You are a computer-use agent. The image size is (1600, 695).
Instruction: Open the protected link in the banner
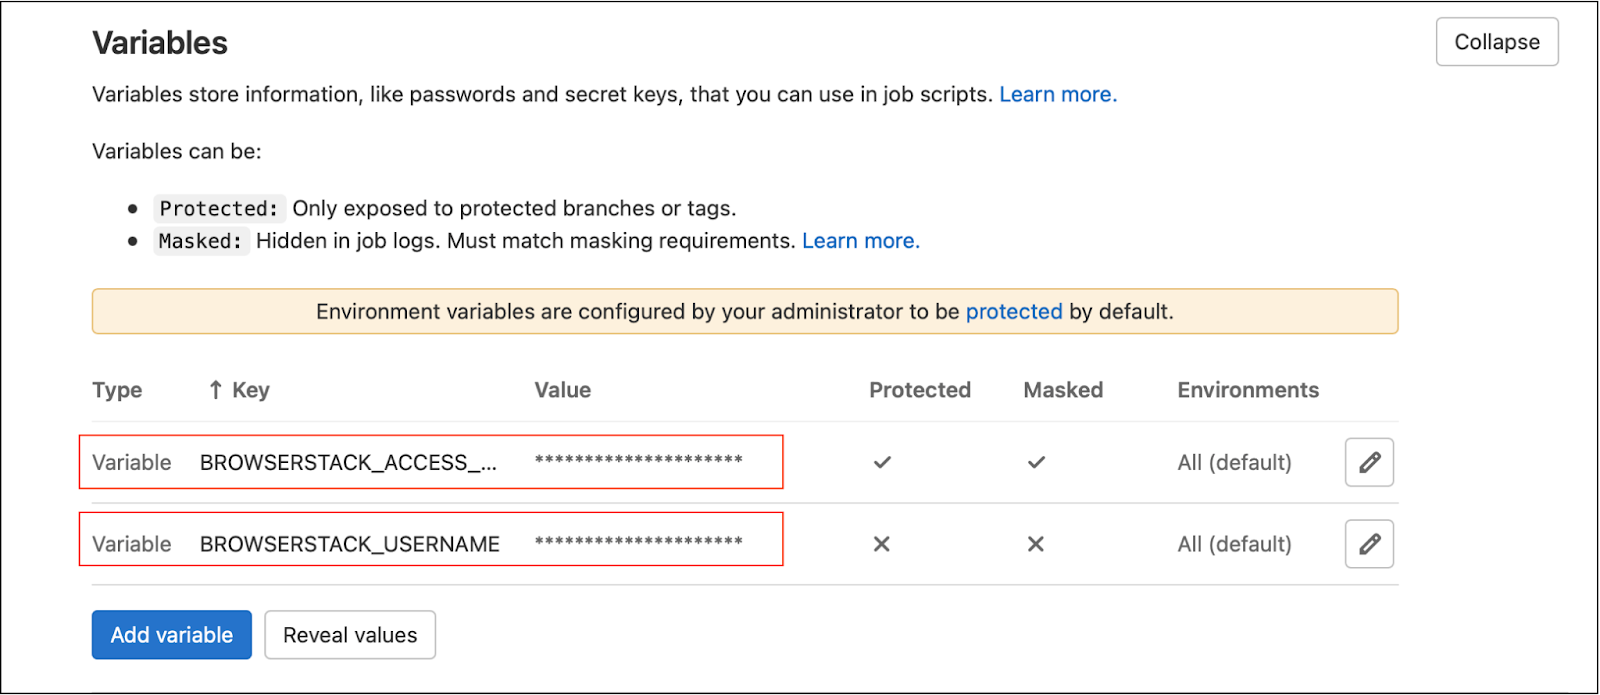coord(1013,311)
